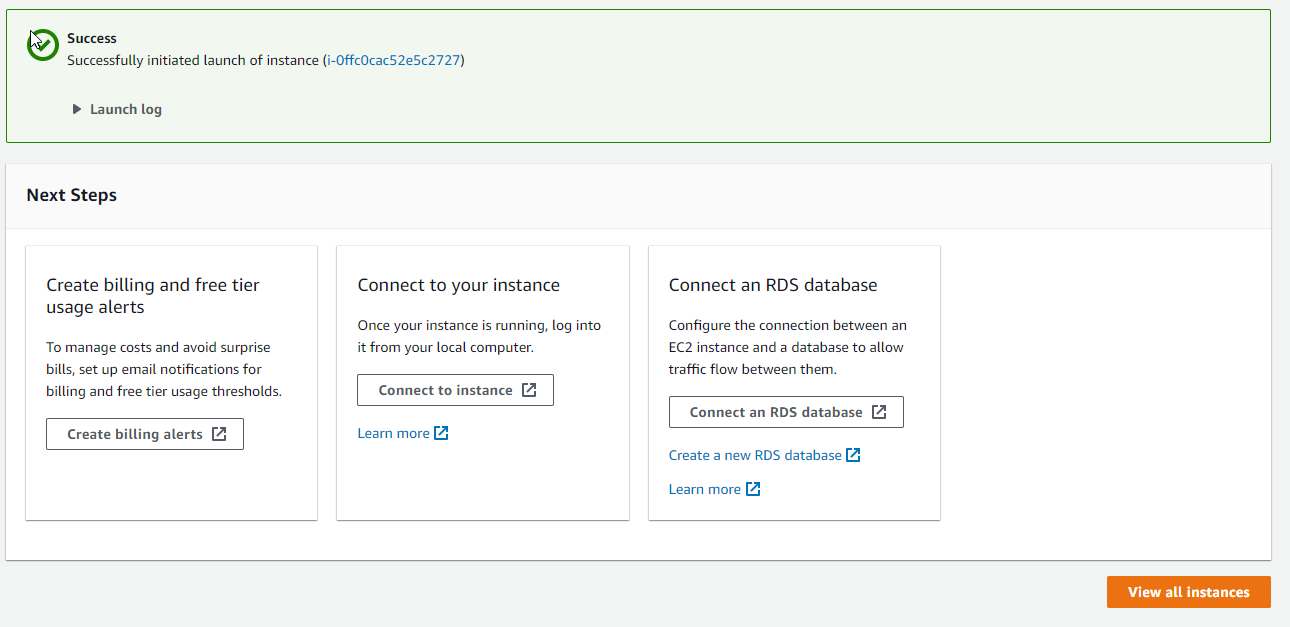This screenshot has height=627, width=1290.
Task: Click external icon beside Learn more under Connect to your instance
Action: tap(441, 433)
